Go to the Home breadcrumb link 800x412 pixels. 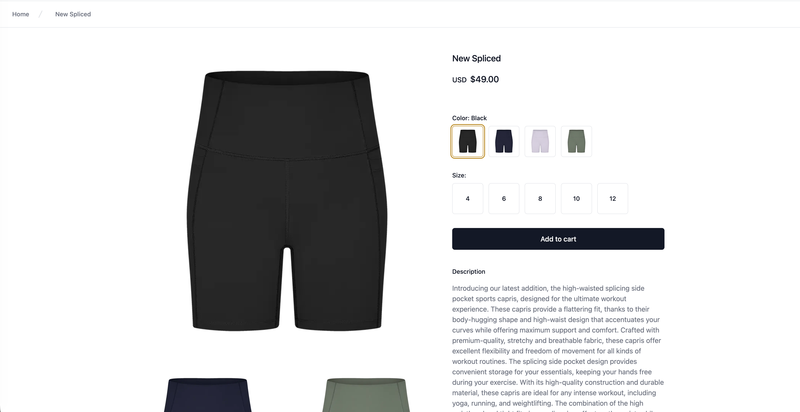[20, 14]
